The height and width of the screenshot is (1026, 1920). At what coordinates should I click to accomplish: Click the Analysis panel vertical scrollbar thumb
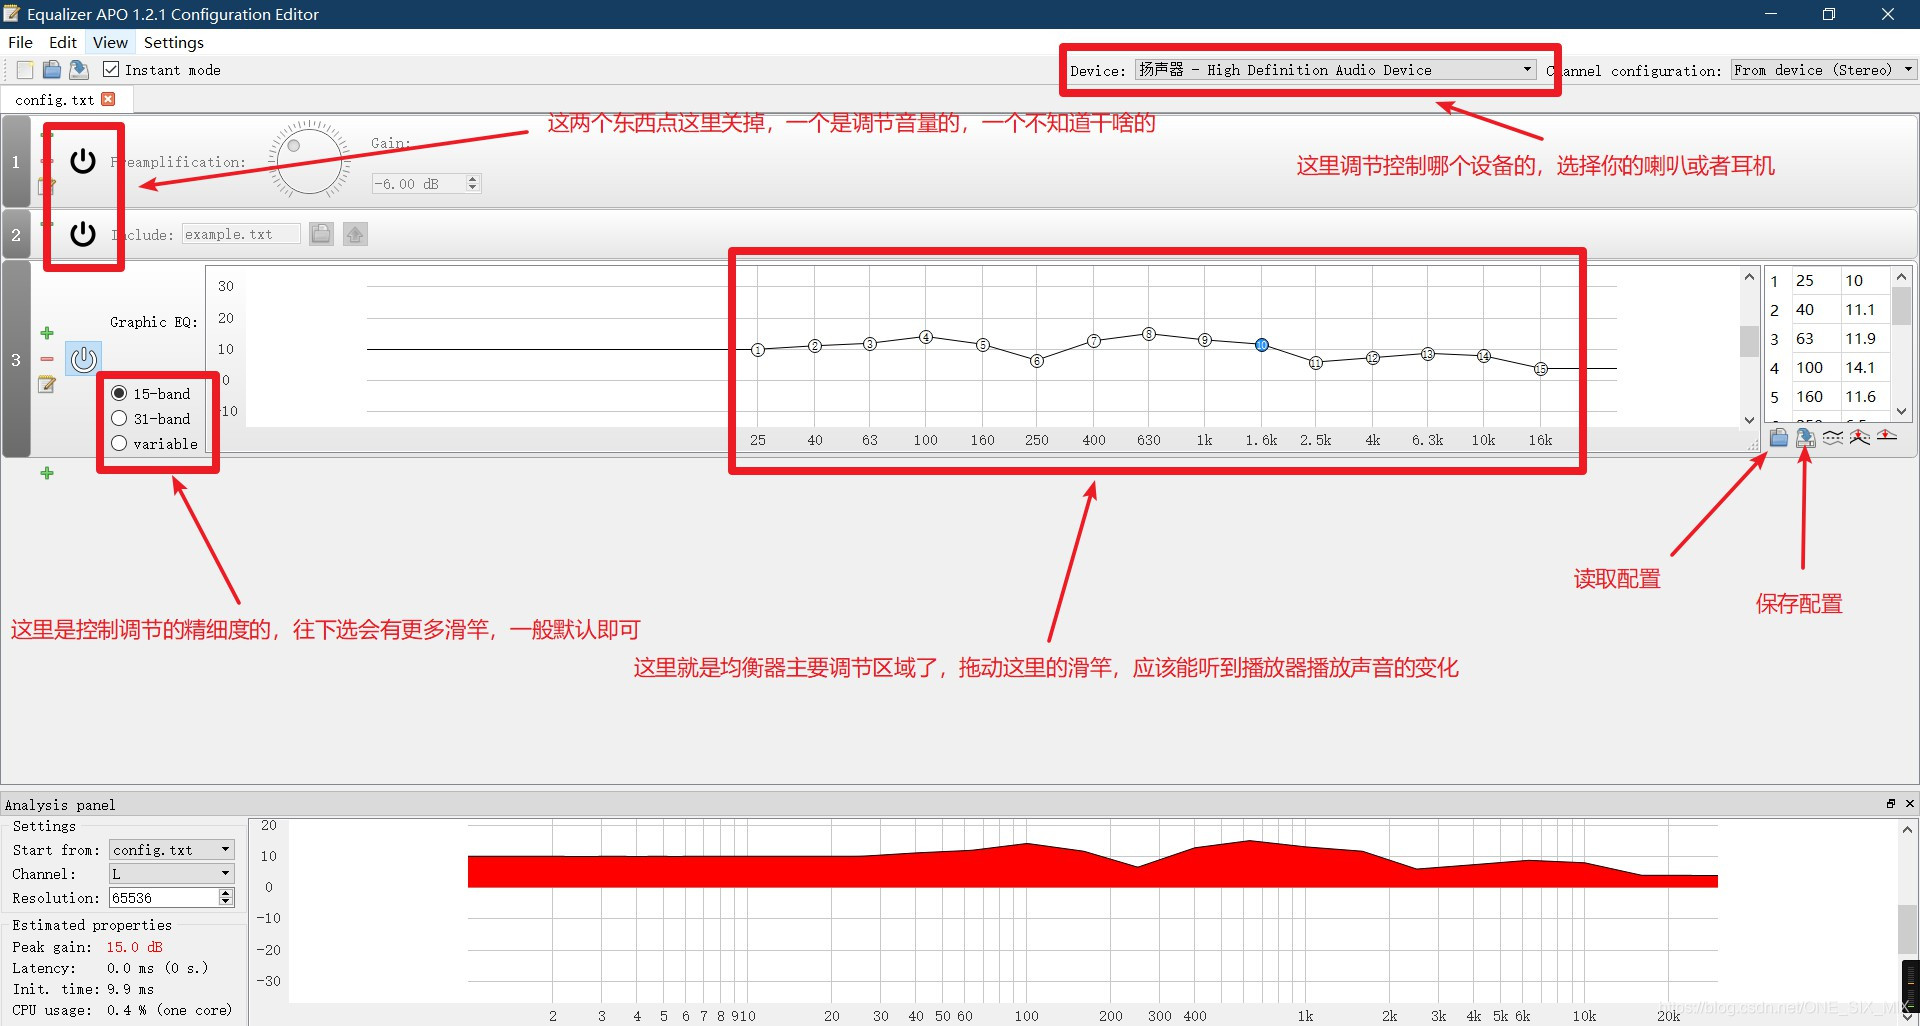tap(1908, 930)
